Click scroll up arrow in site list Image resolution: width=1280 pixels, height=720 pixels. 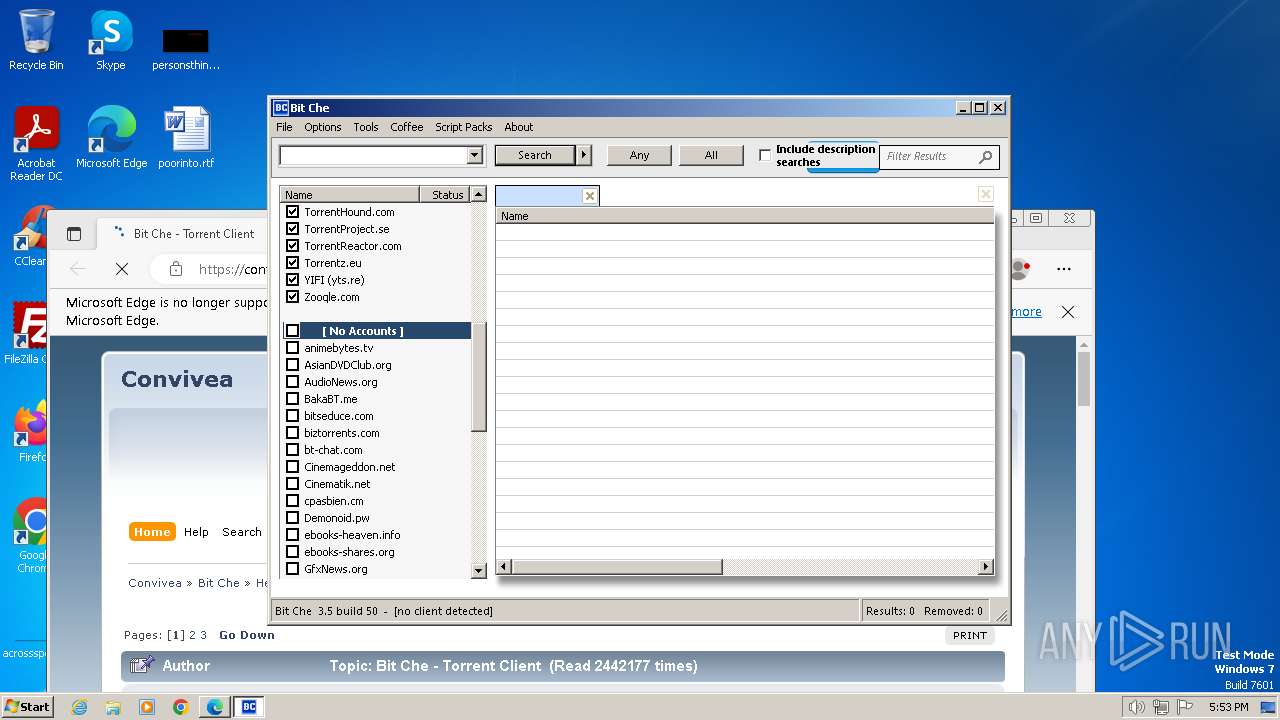click(478, 195)
